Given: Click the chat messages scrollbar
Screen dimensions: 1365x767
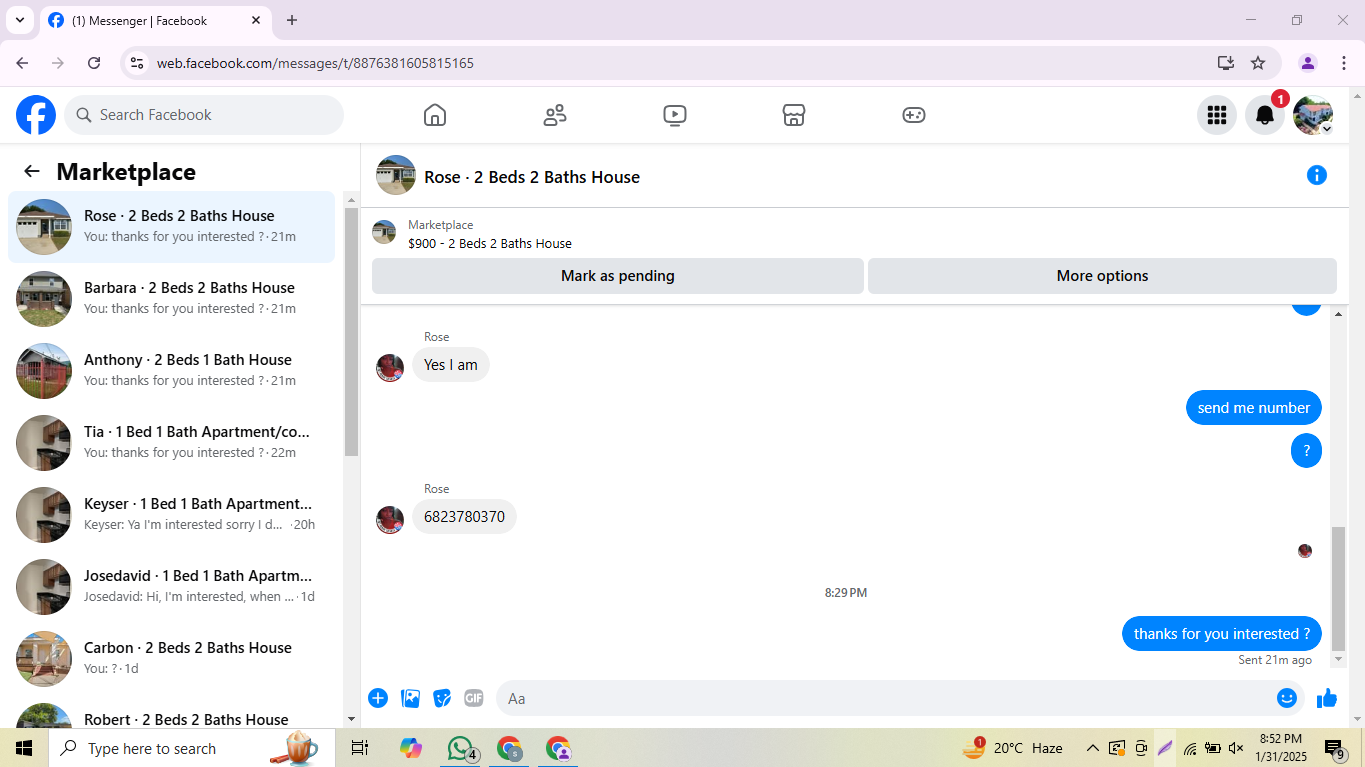Looking at the screenshot, I should click(1338, 588).
